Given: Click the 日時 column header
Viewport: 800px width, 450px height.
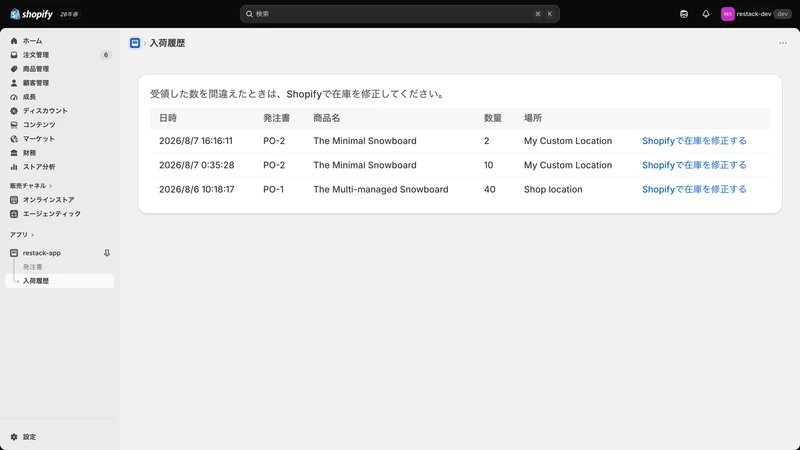Looking at the screenshot, I should coord(168,118).
